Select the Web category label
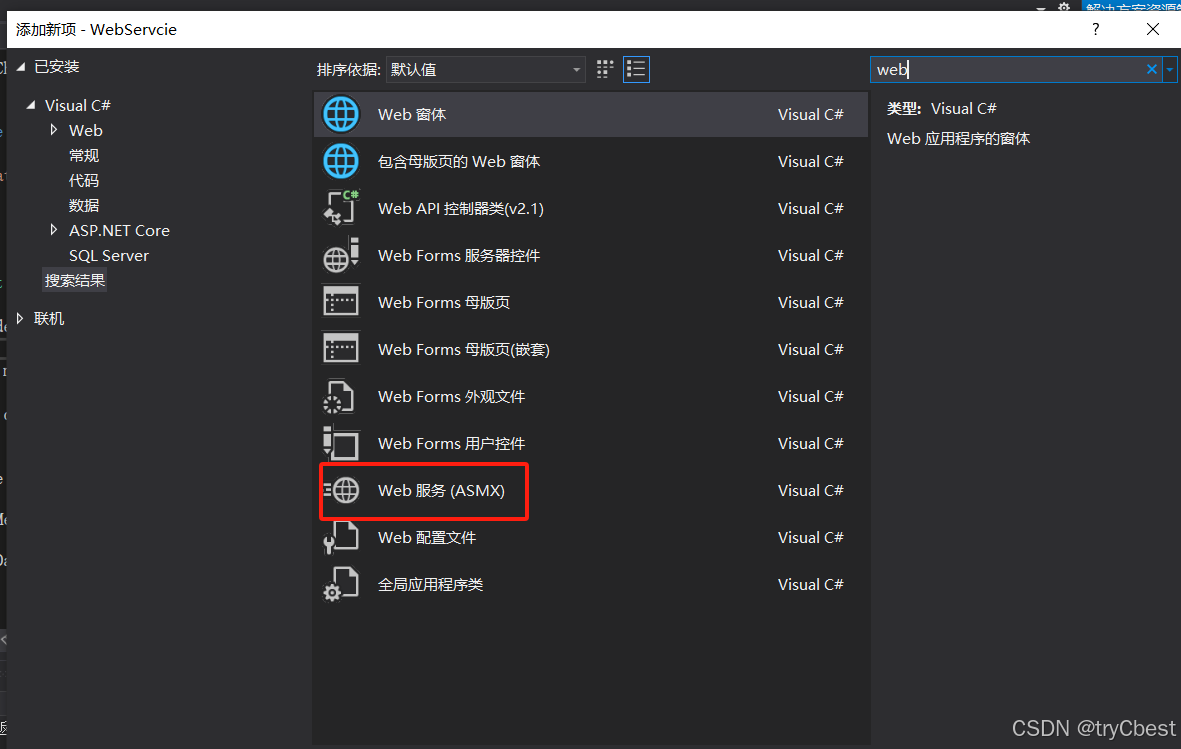The width and height of the screenshot is (1181, 749). [85, 130]
